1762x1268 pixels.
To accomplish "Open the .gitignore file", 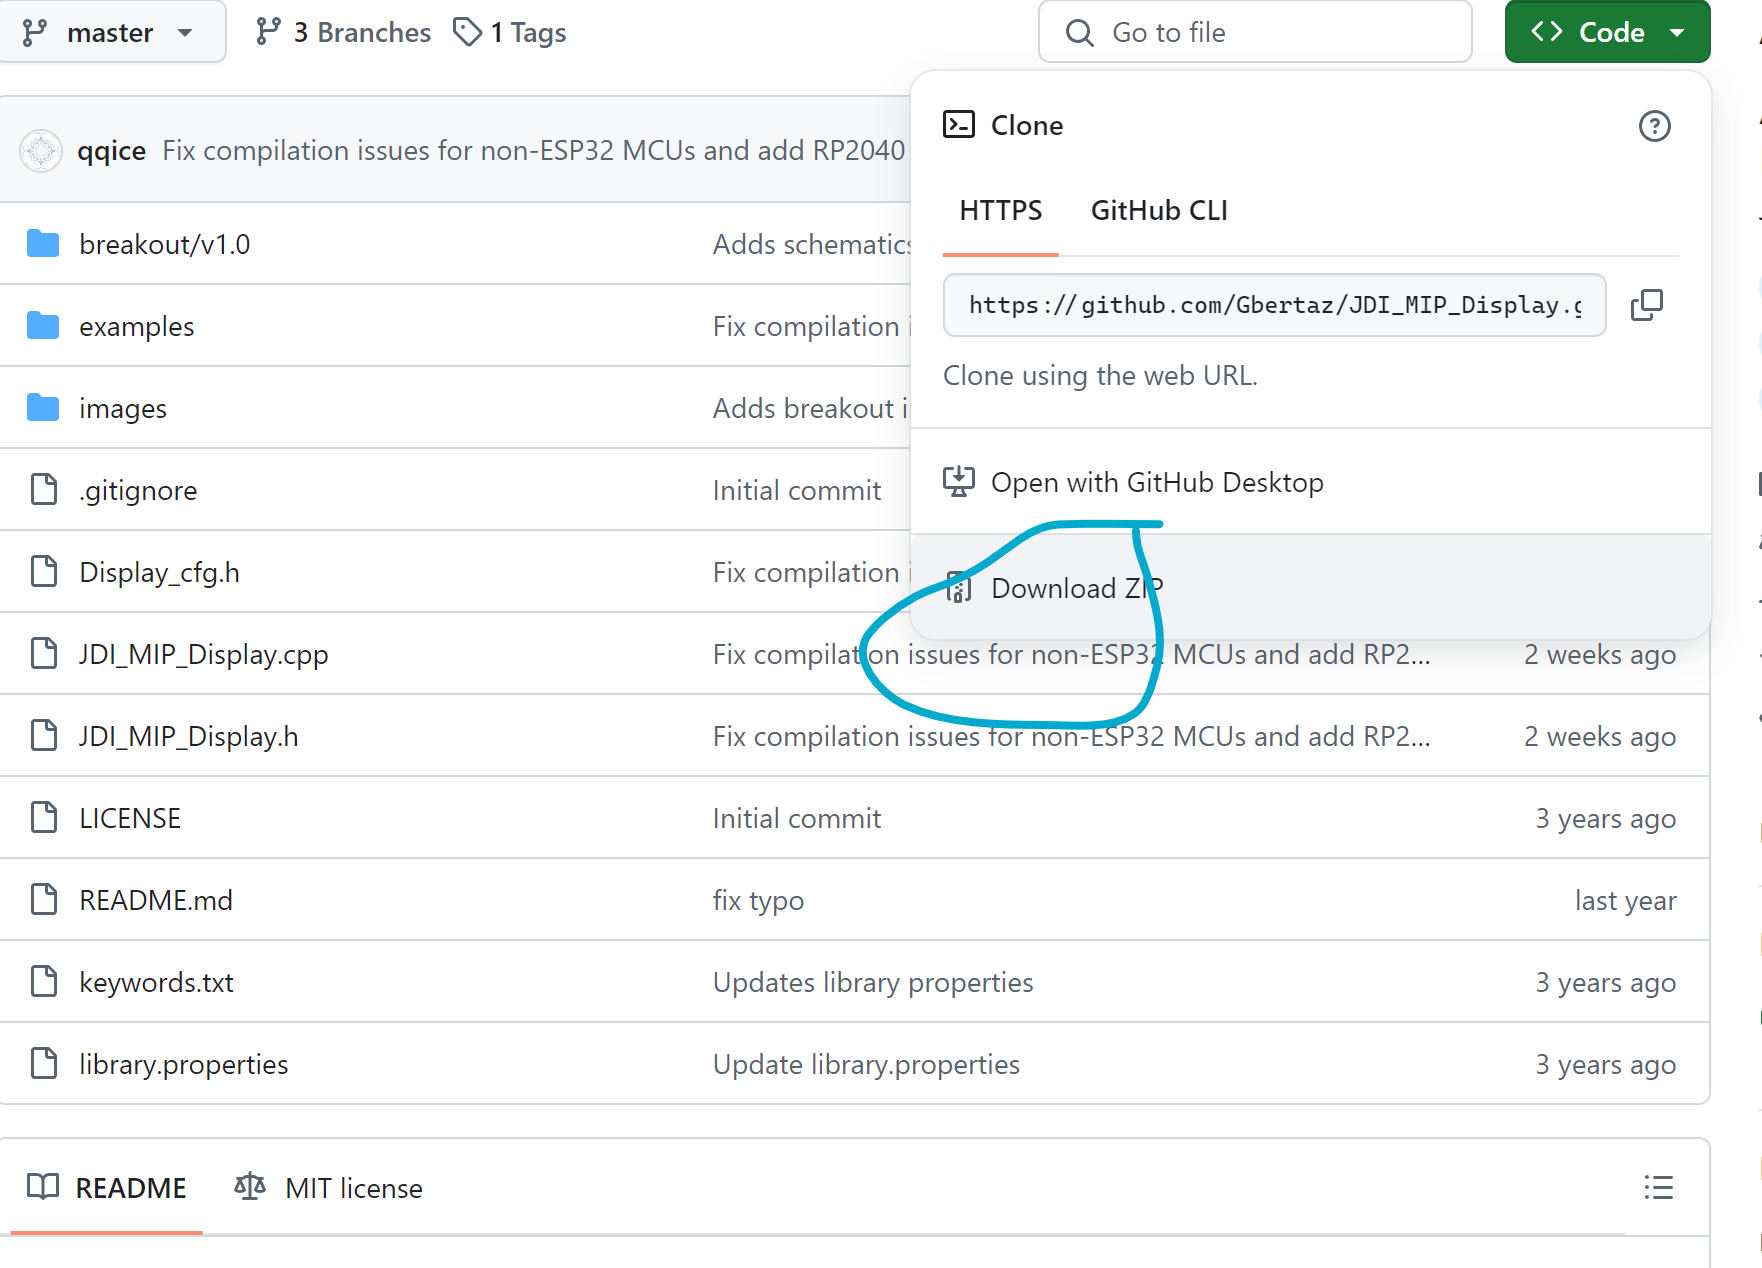I will (x=139, y=490).
